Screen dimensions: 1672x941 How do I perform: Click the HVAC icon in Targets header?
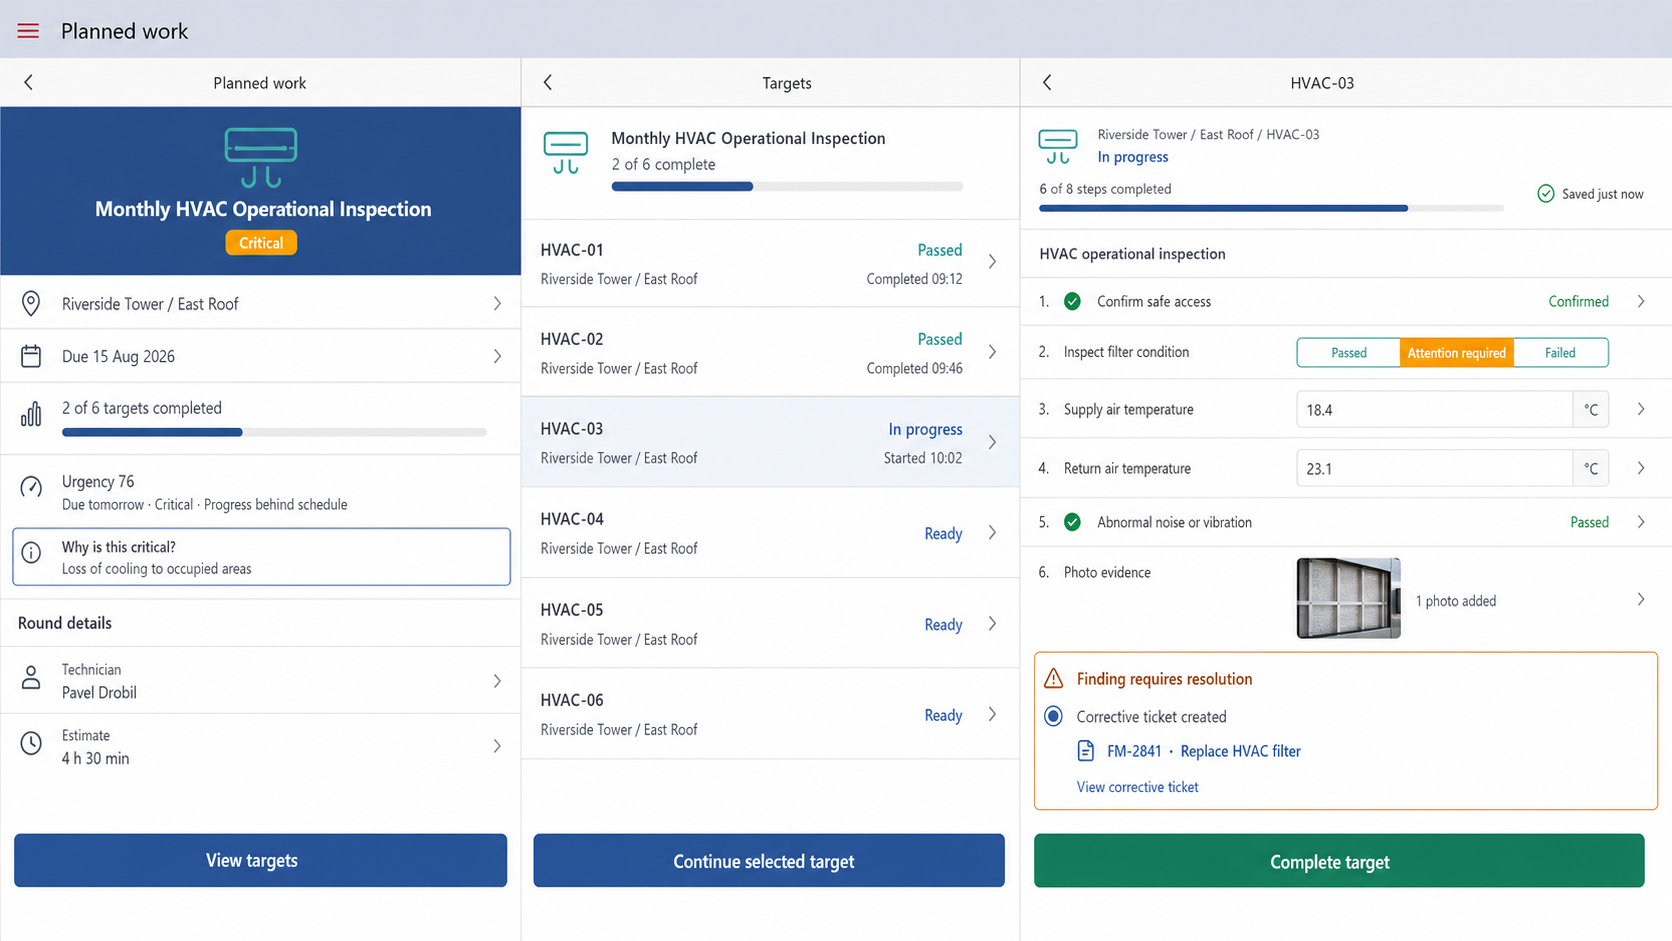click(x=566, y=153)
